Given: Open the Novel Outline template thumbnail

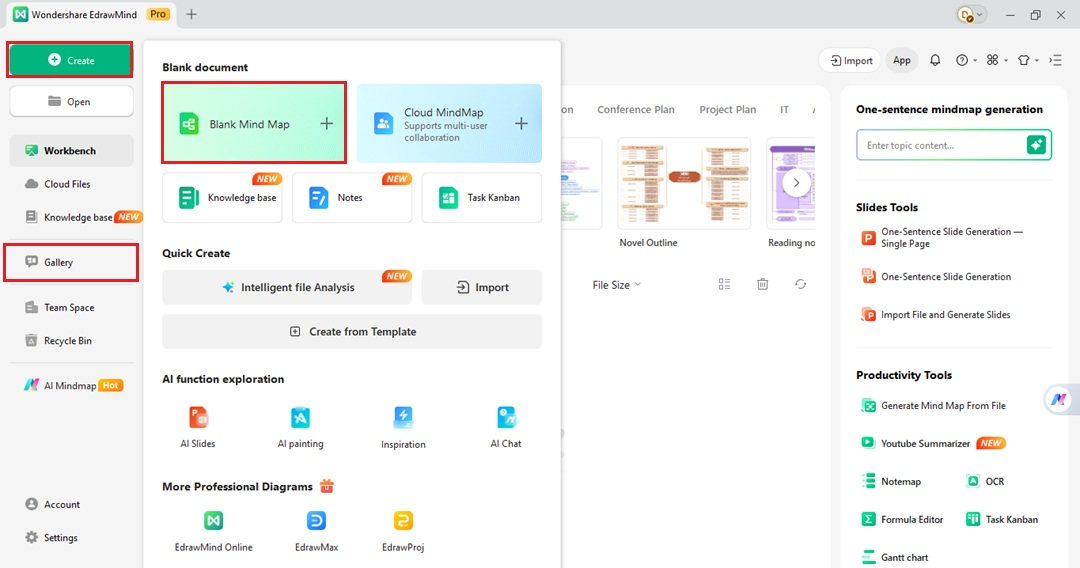Looking at the screenshot, I should click(684, 183).
